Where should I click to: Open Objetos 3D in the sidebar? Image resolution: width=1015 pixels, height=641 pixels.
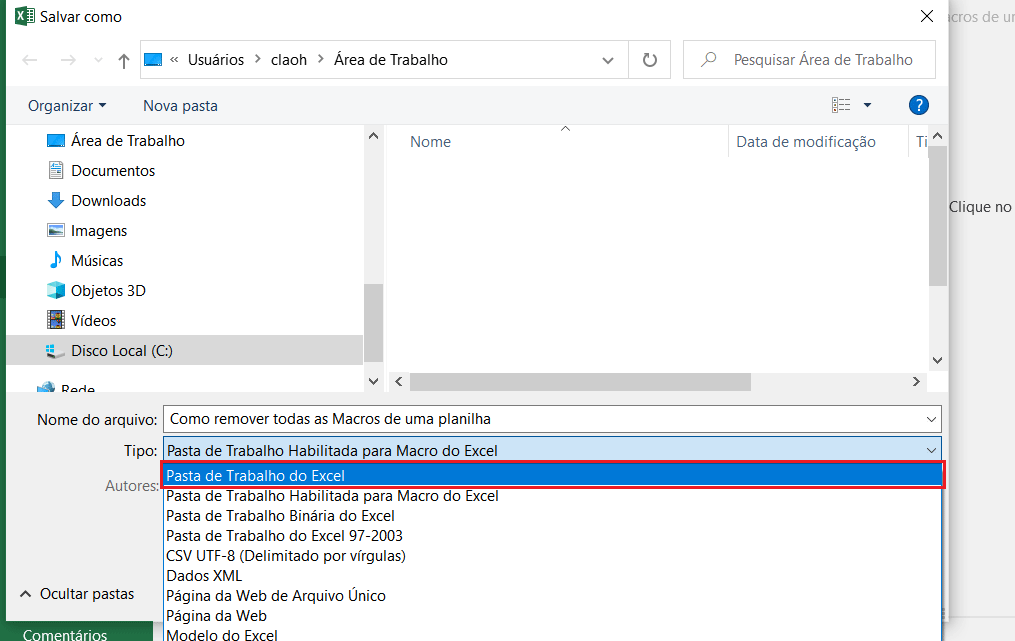pyautogui.click(x=108, y=291)
